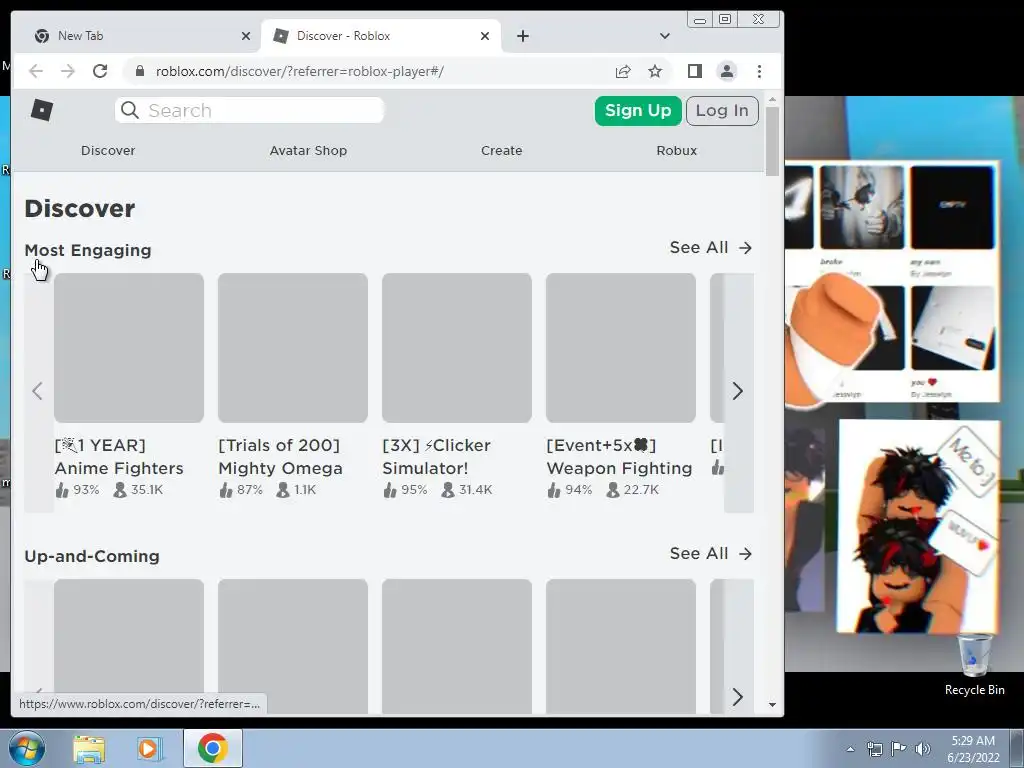1024x768 pixels.
Task: Click the Chrome taskbar icon
Action: tap(212, 748)
